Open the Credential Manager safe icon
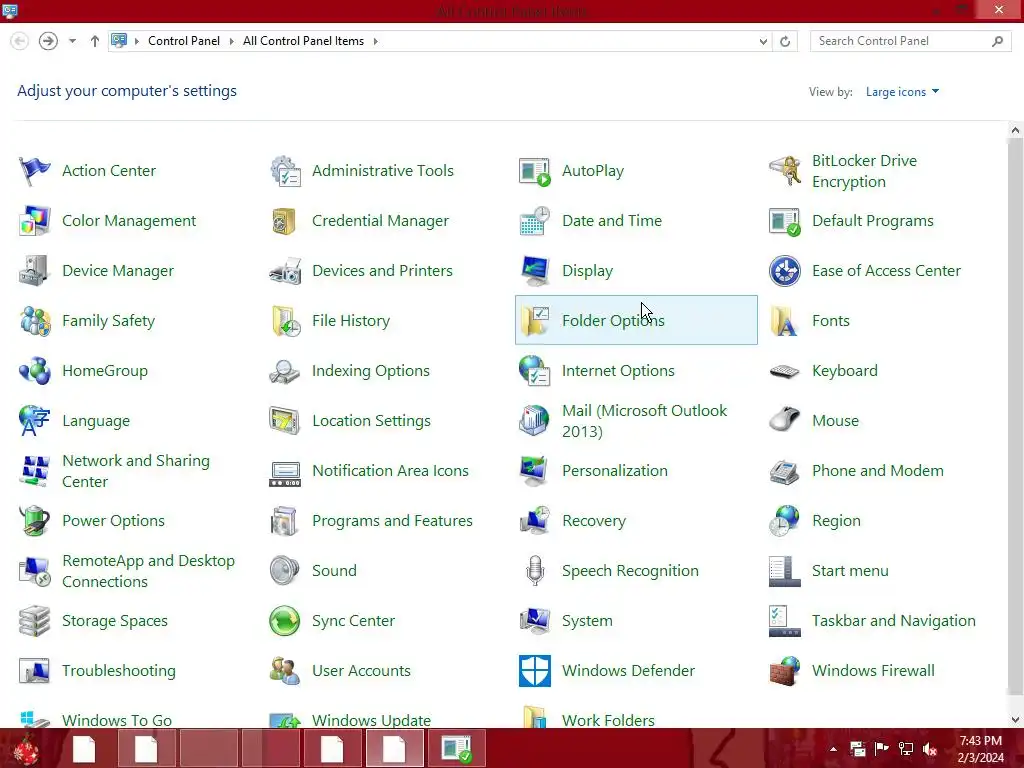1024x768 pixels. pos(285,221)
